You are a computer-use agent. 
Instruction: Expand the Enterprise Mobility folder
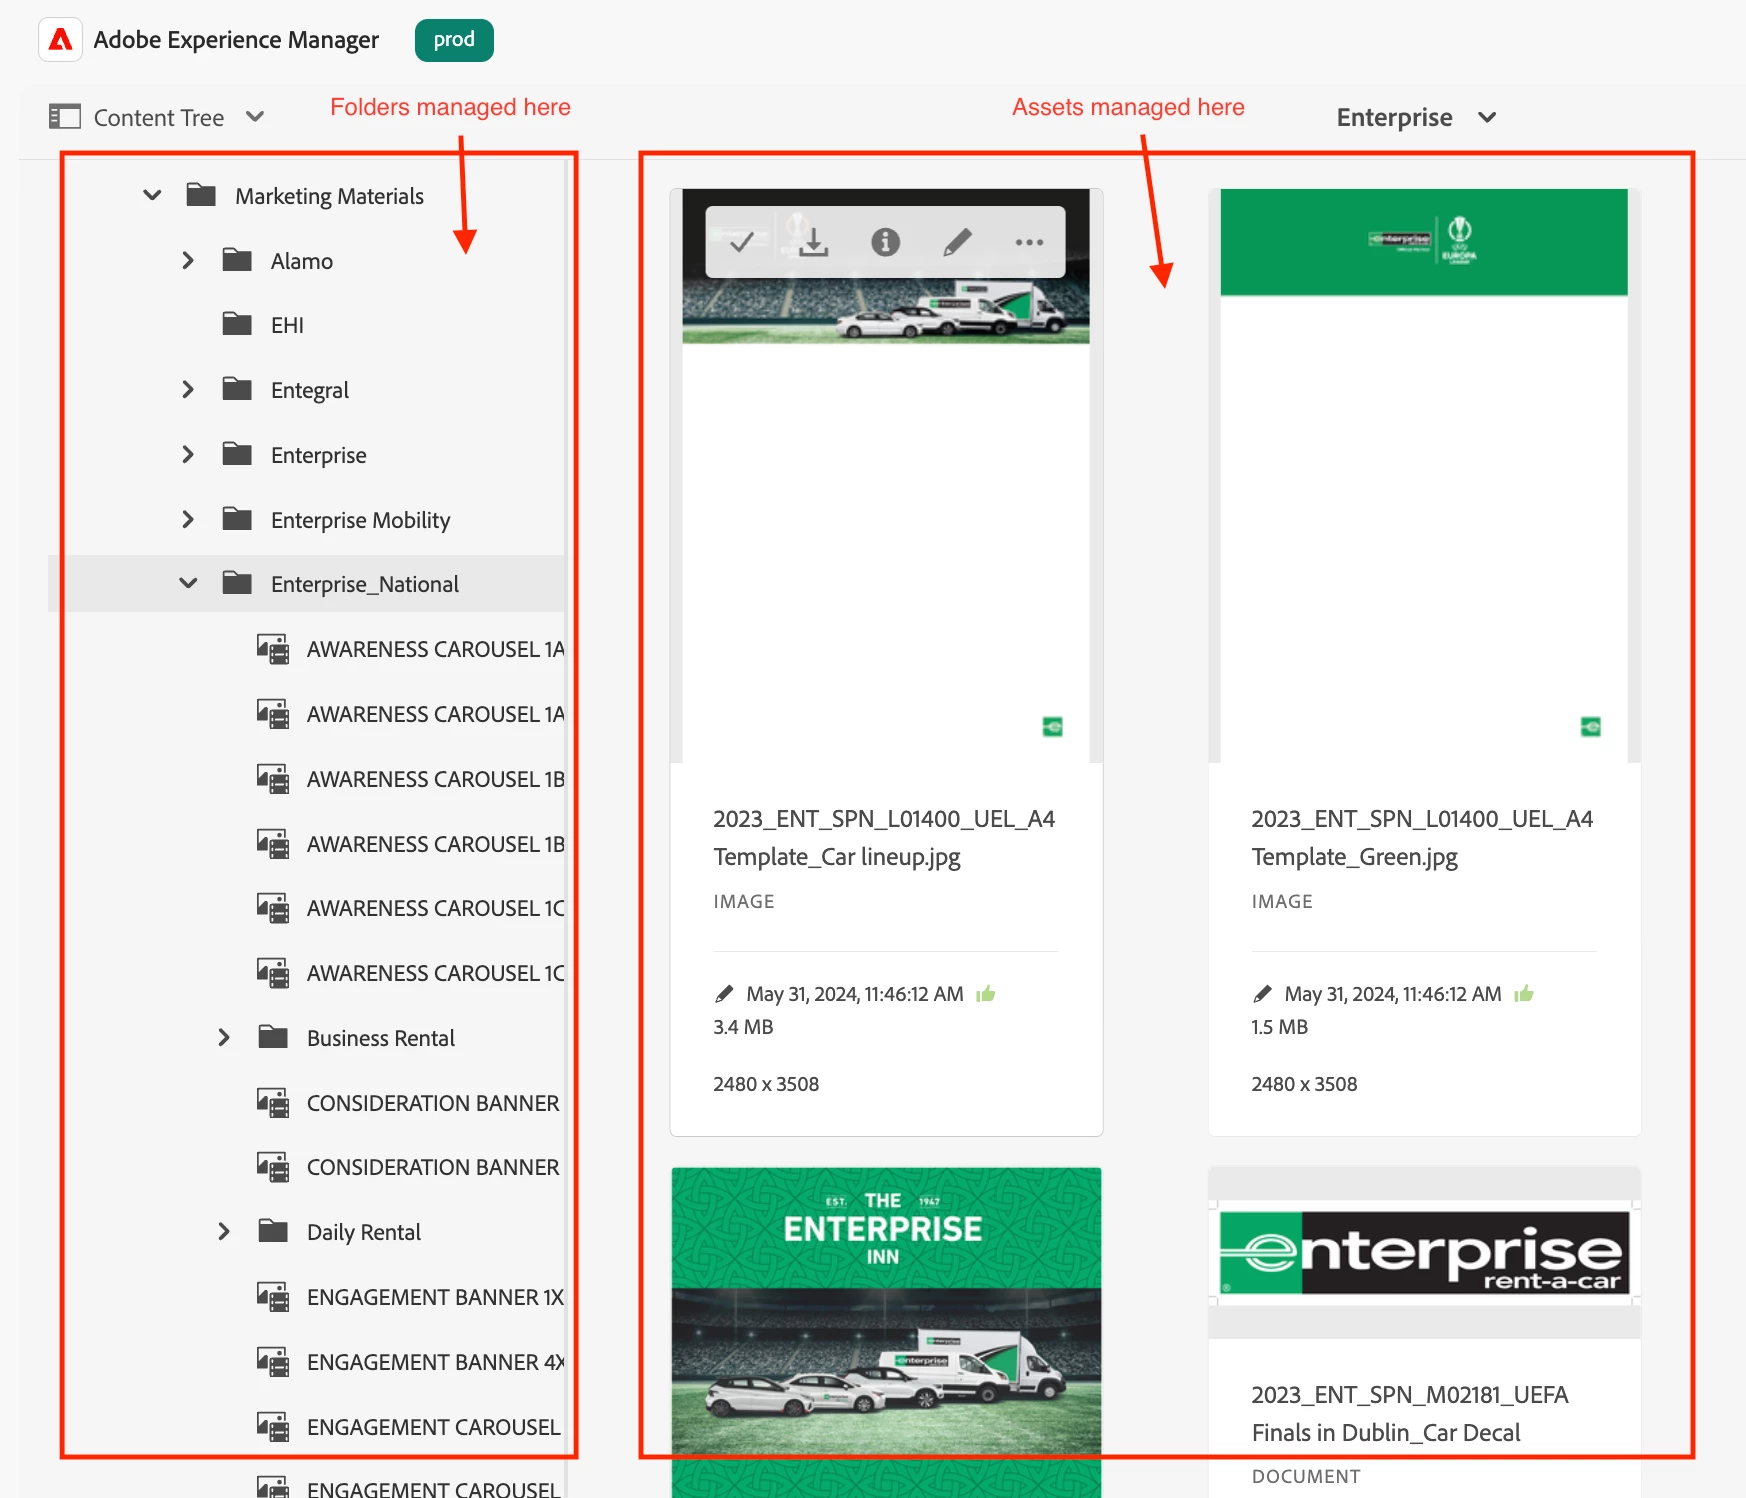[x=188, y=519]
